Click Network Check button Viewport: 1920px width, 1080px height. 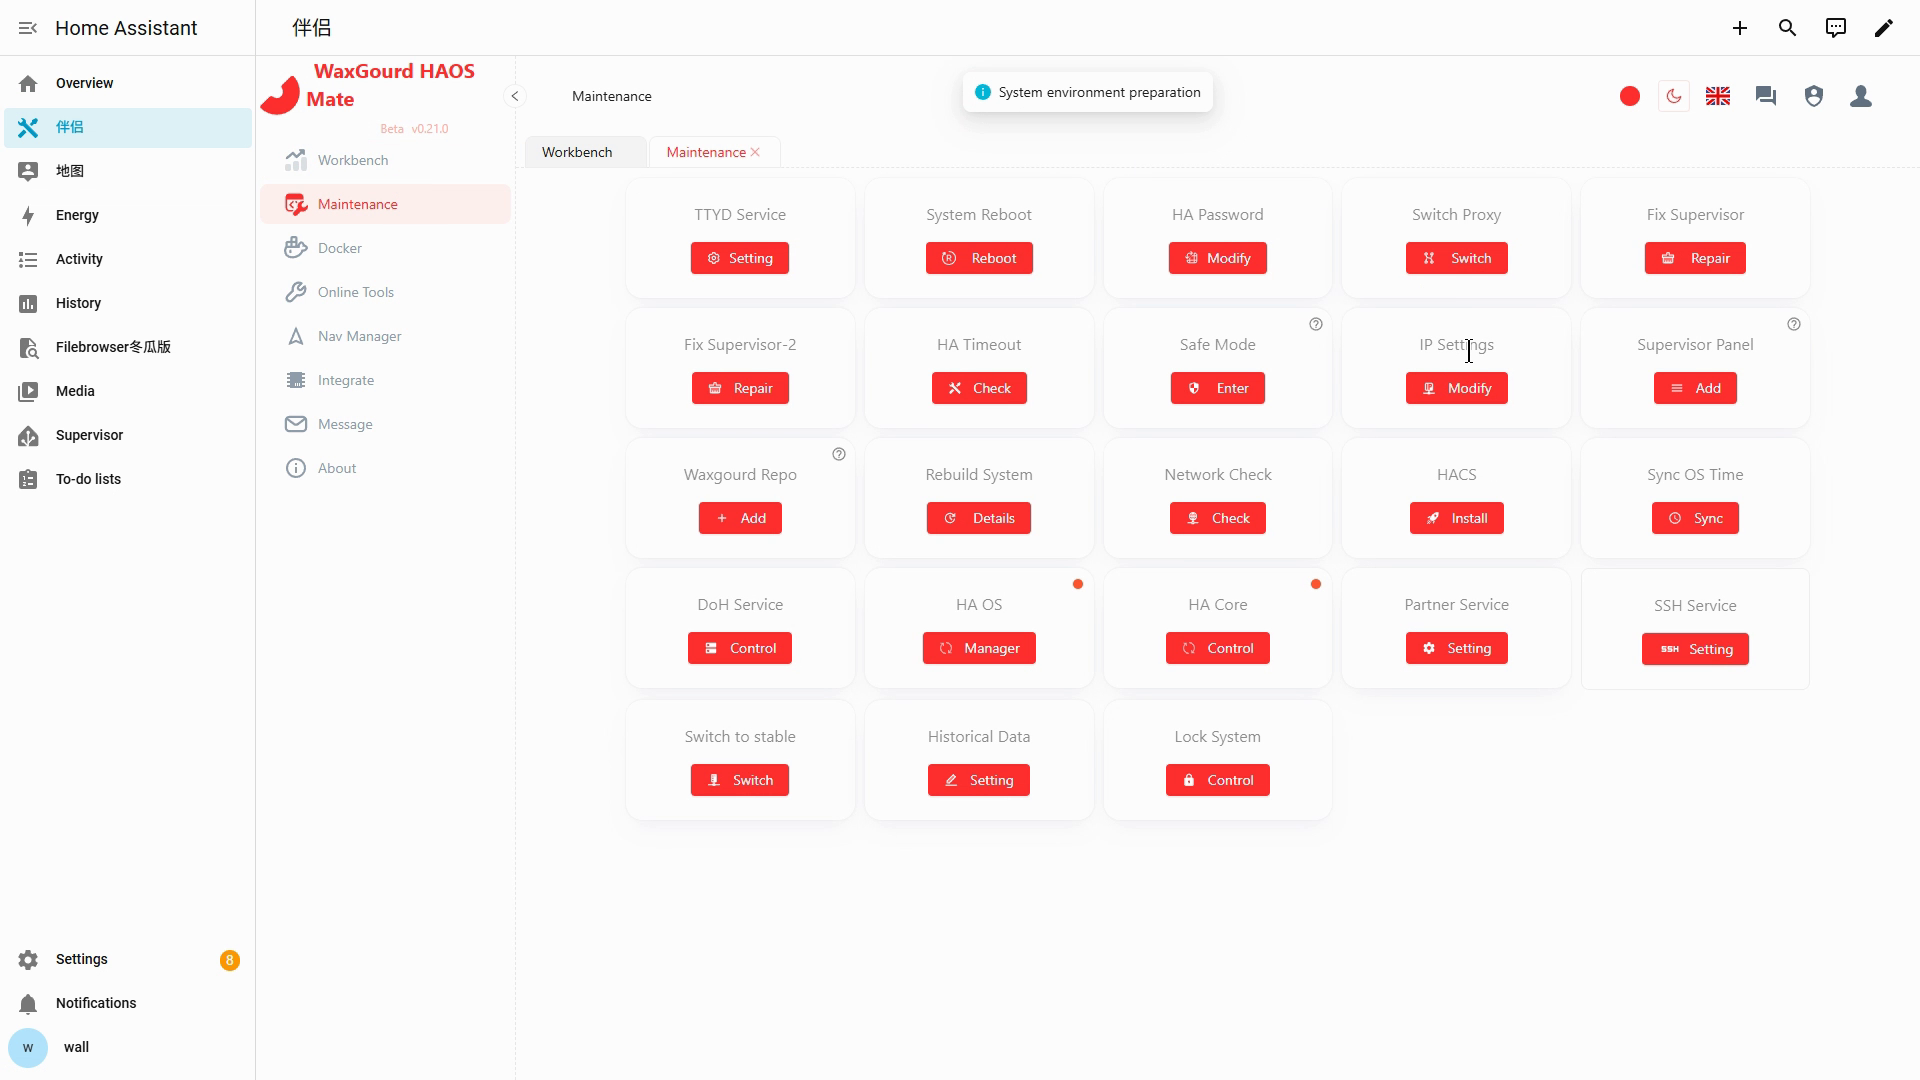[1218, 518]
